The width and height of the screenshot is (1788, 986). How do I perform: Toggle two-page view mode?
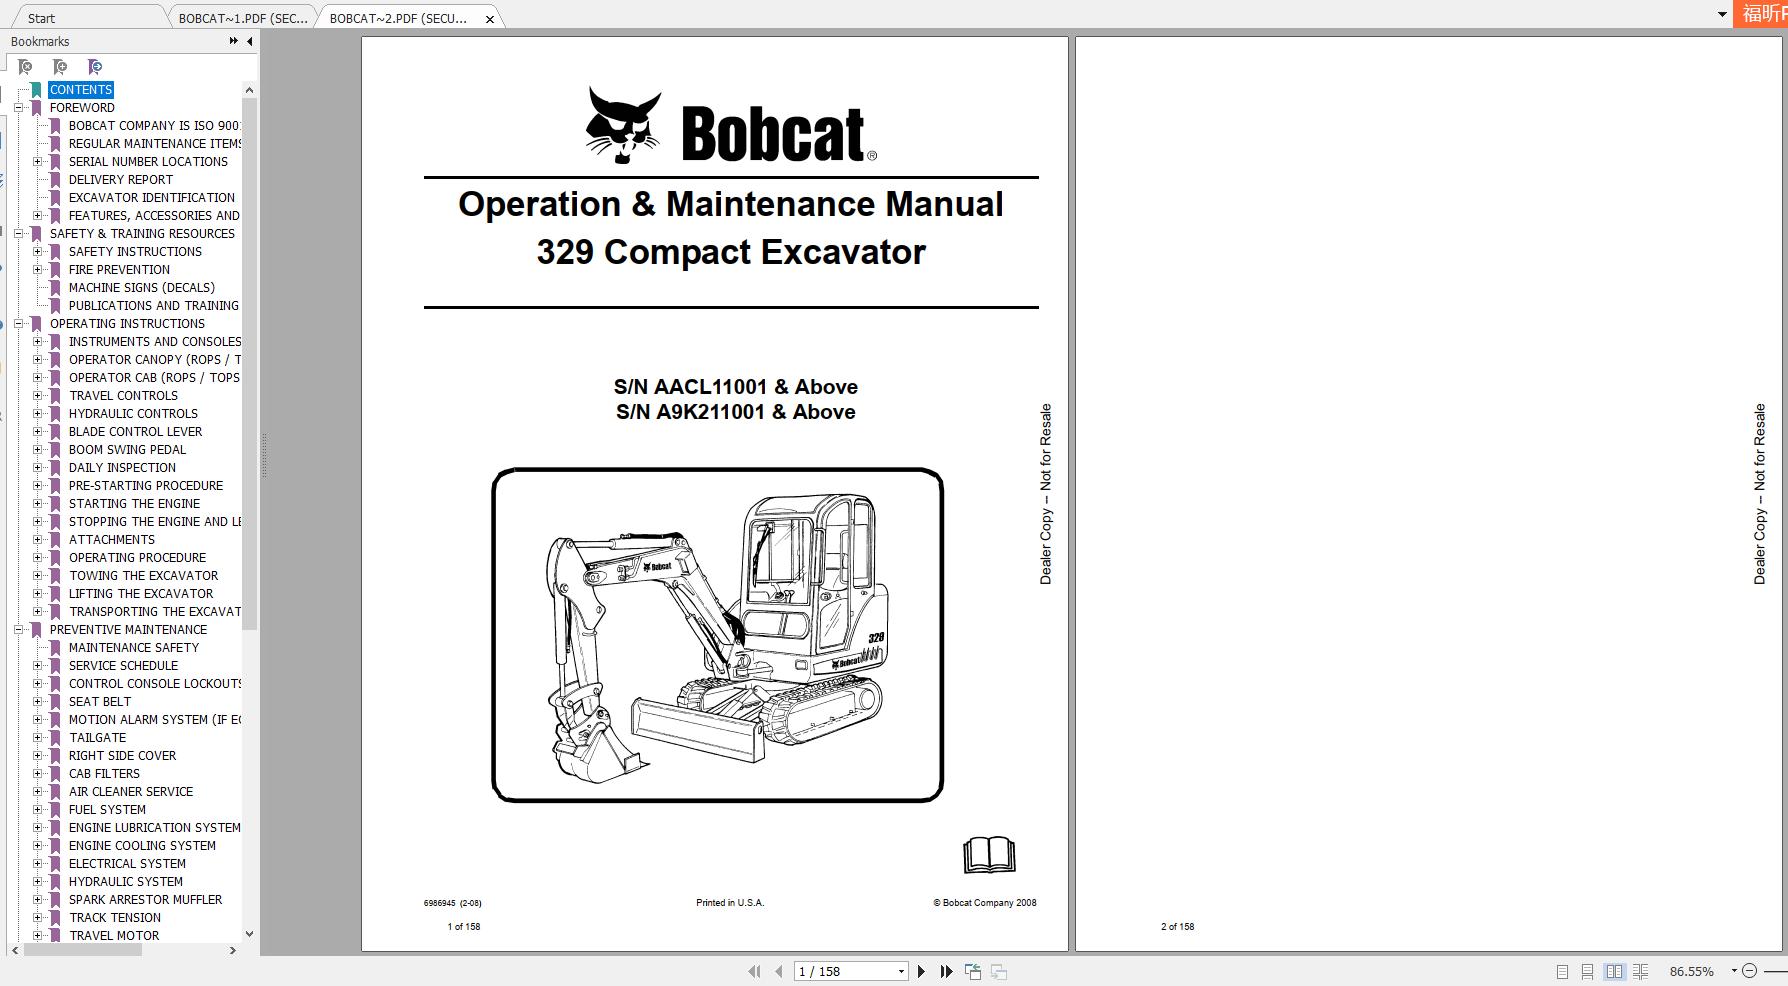pyautogui.click(x=1615, y=970)
